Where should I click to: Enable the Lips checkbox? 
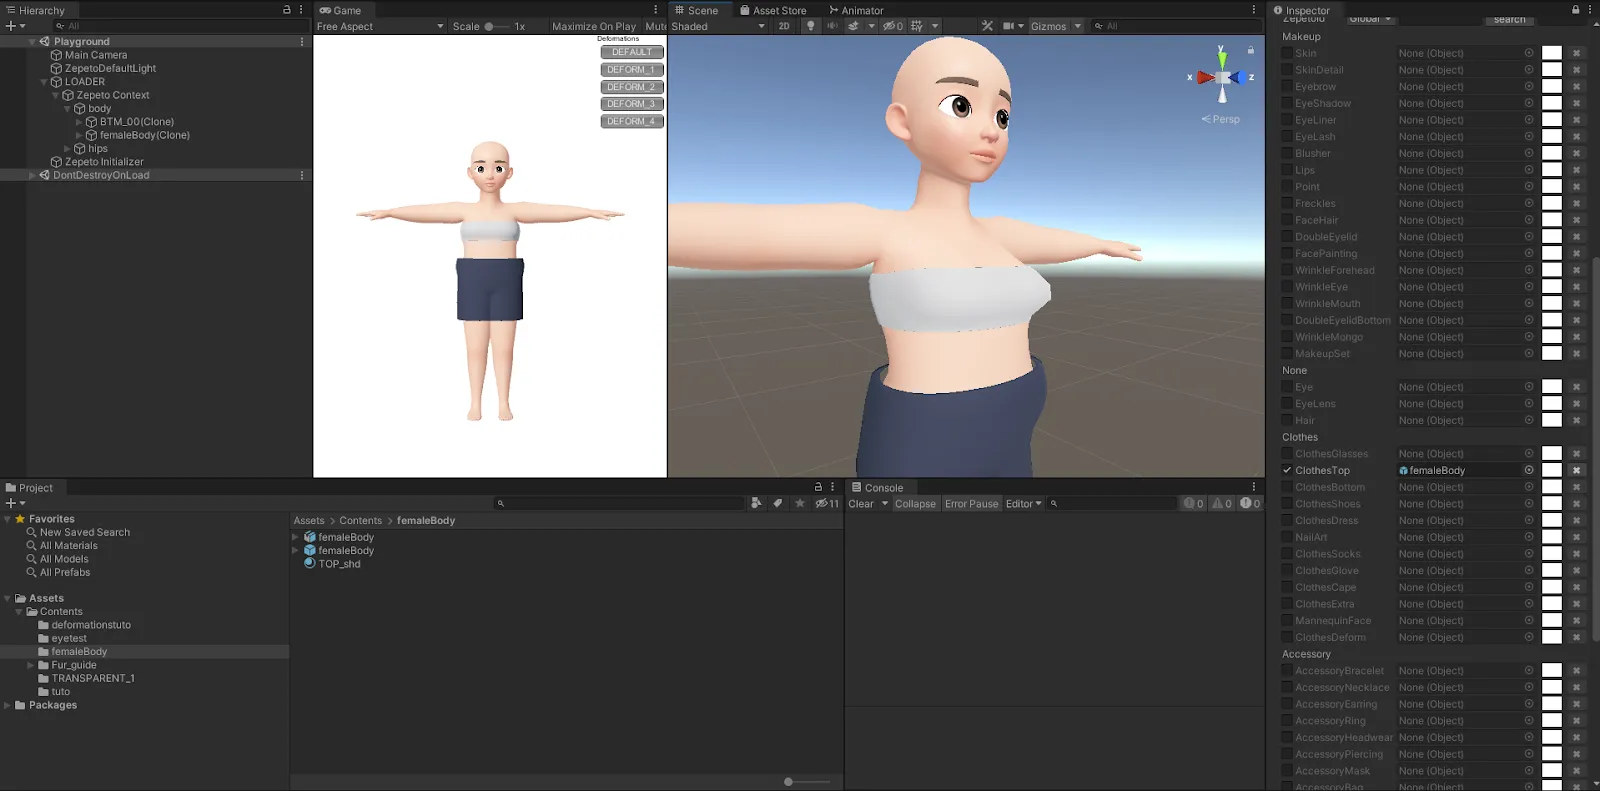[x=1287, y=170]
